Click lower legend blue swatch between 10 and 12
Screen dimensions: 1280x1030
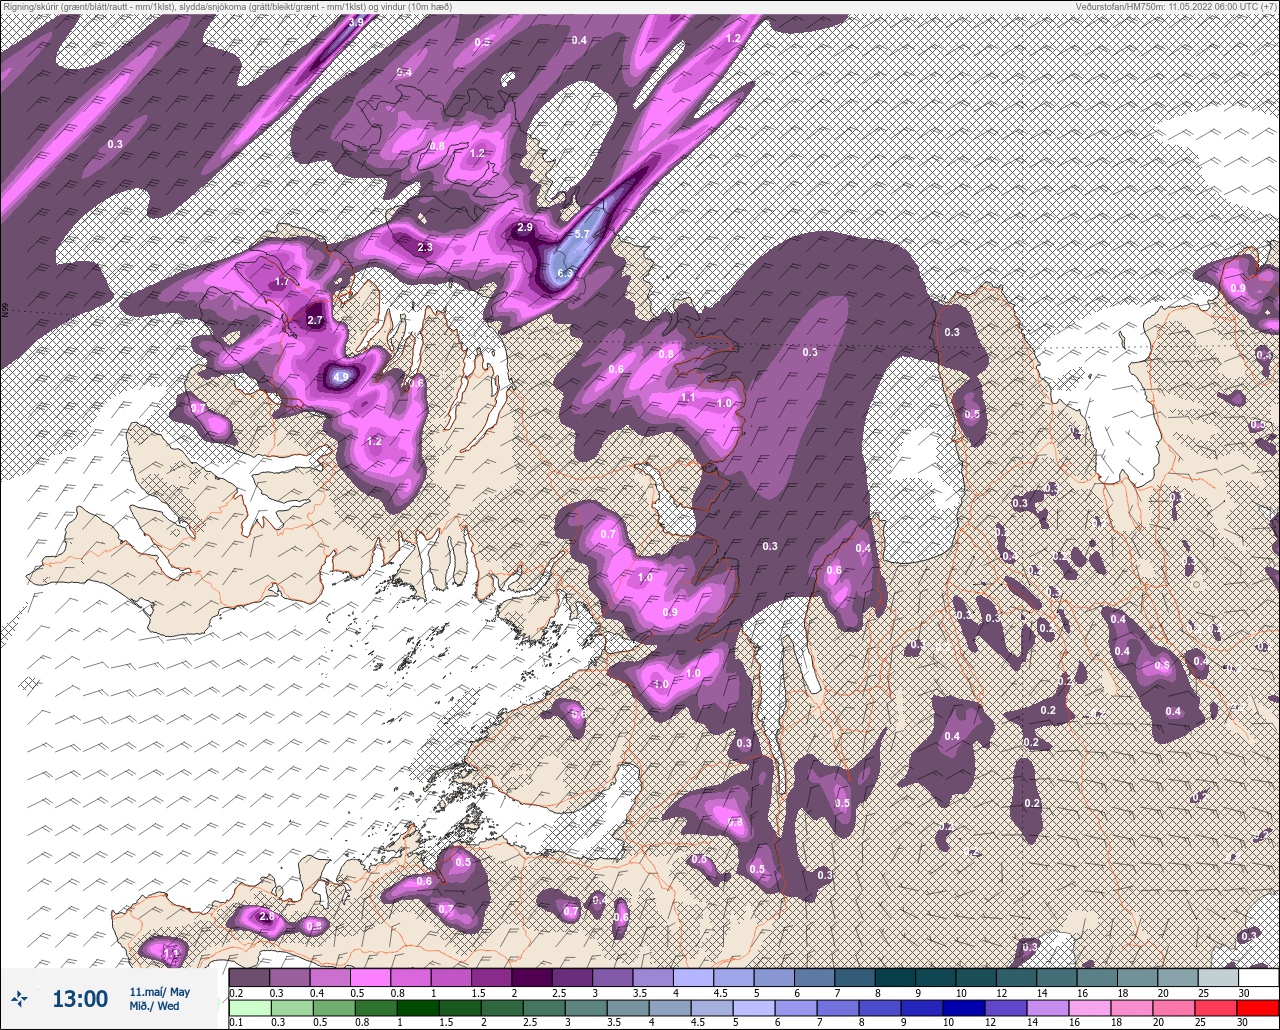(x=966, y=1007)
